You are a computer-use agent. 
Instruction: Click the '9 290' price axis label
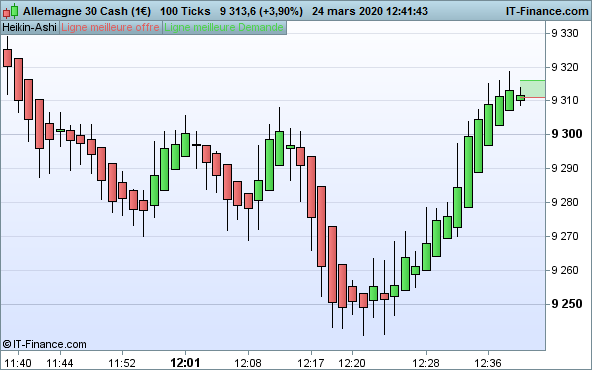[565, 168]
